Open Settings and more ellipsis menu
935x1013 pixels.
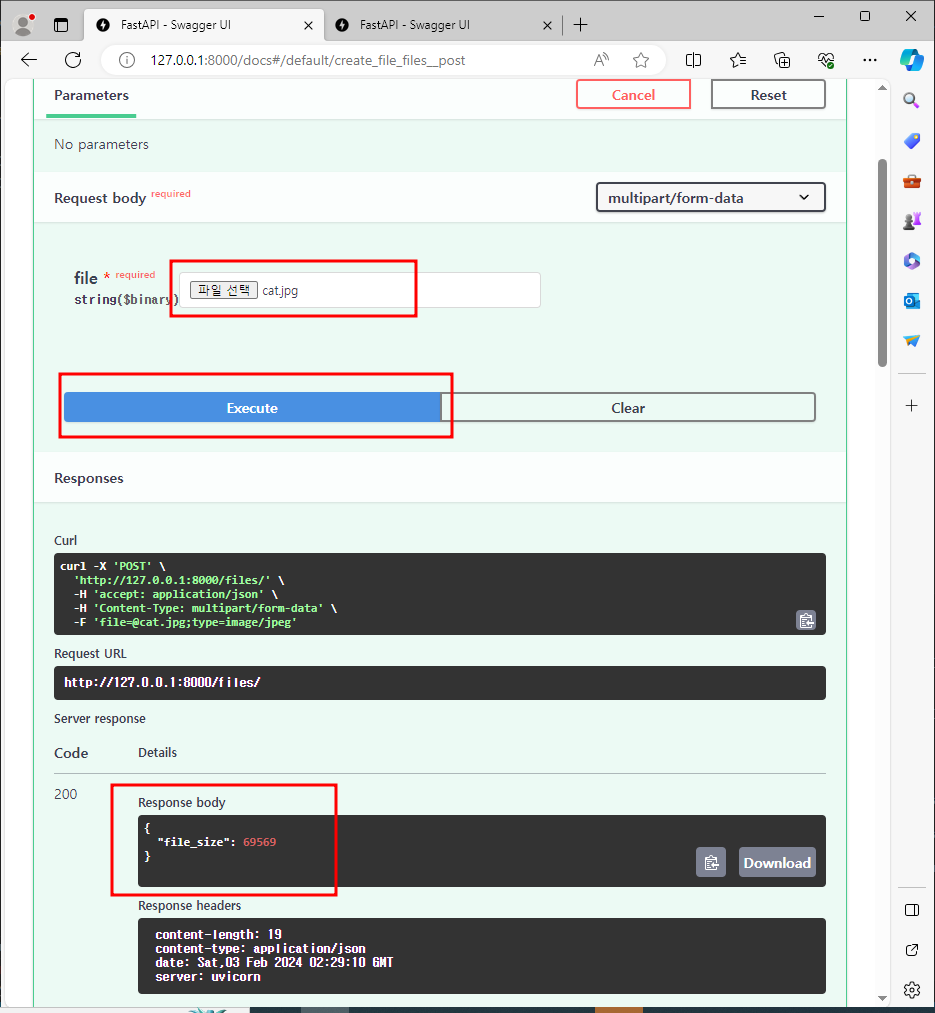click(x=870, y=60)
